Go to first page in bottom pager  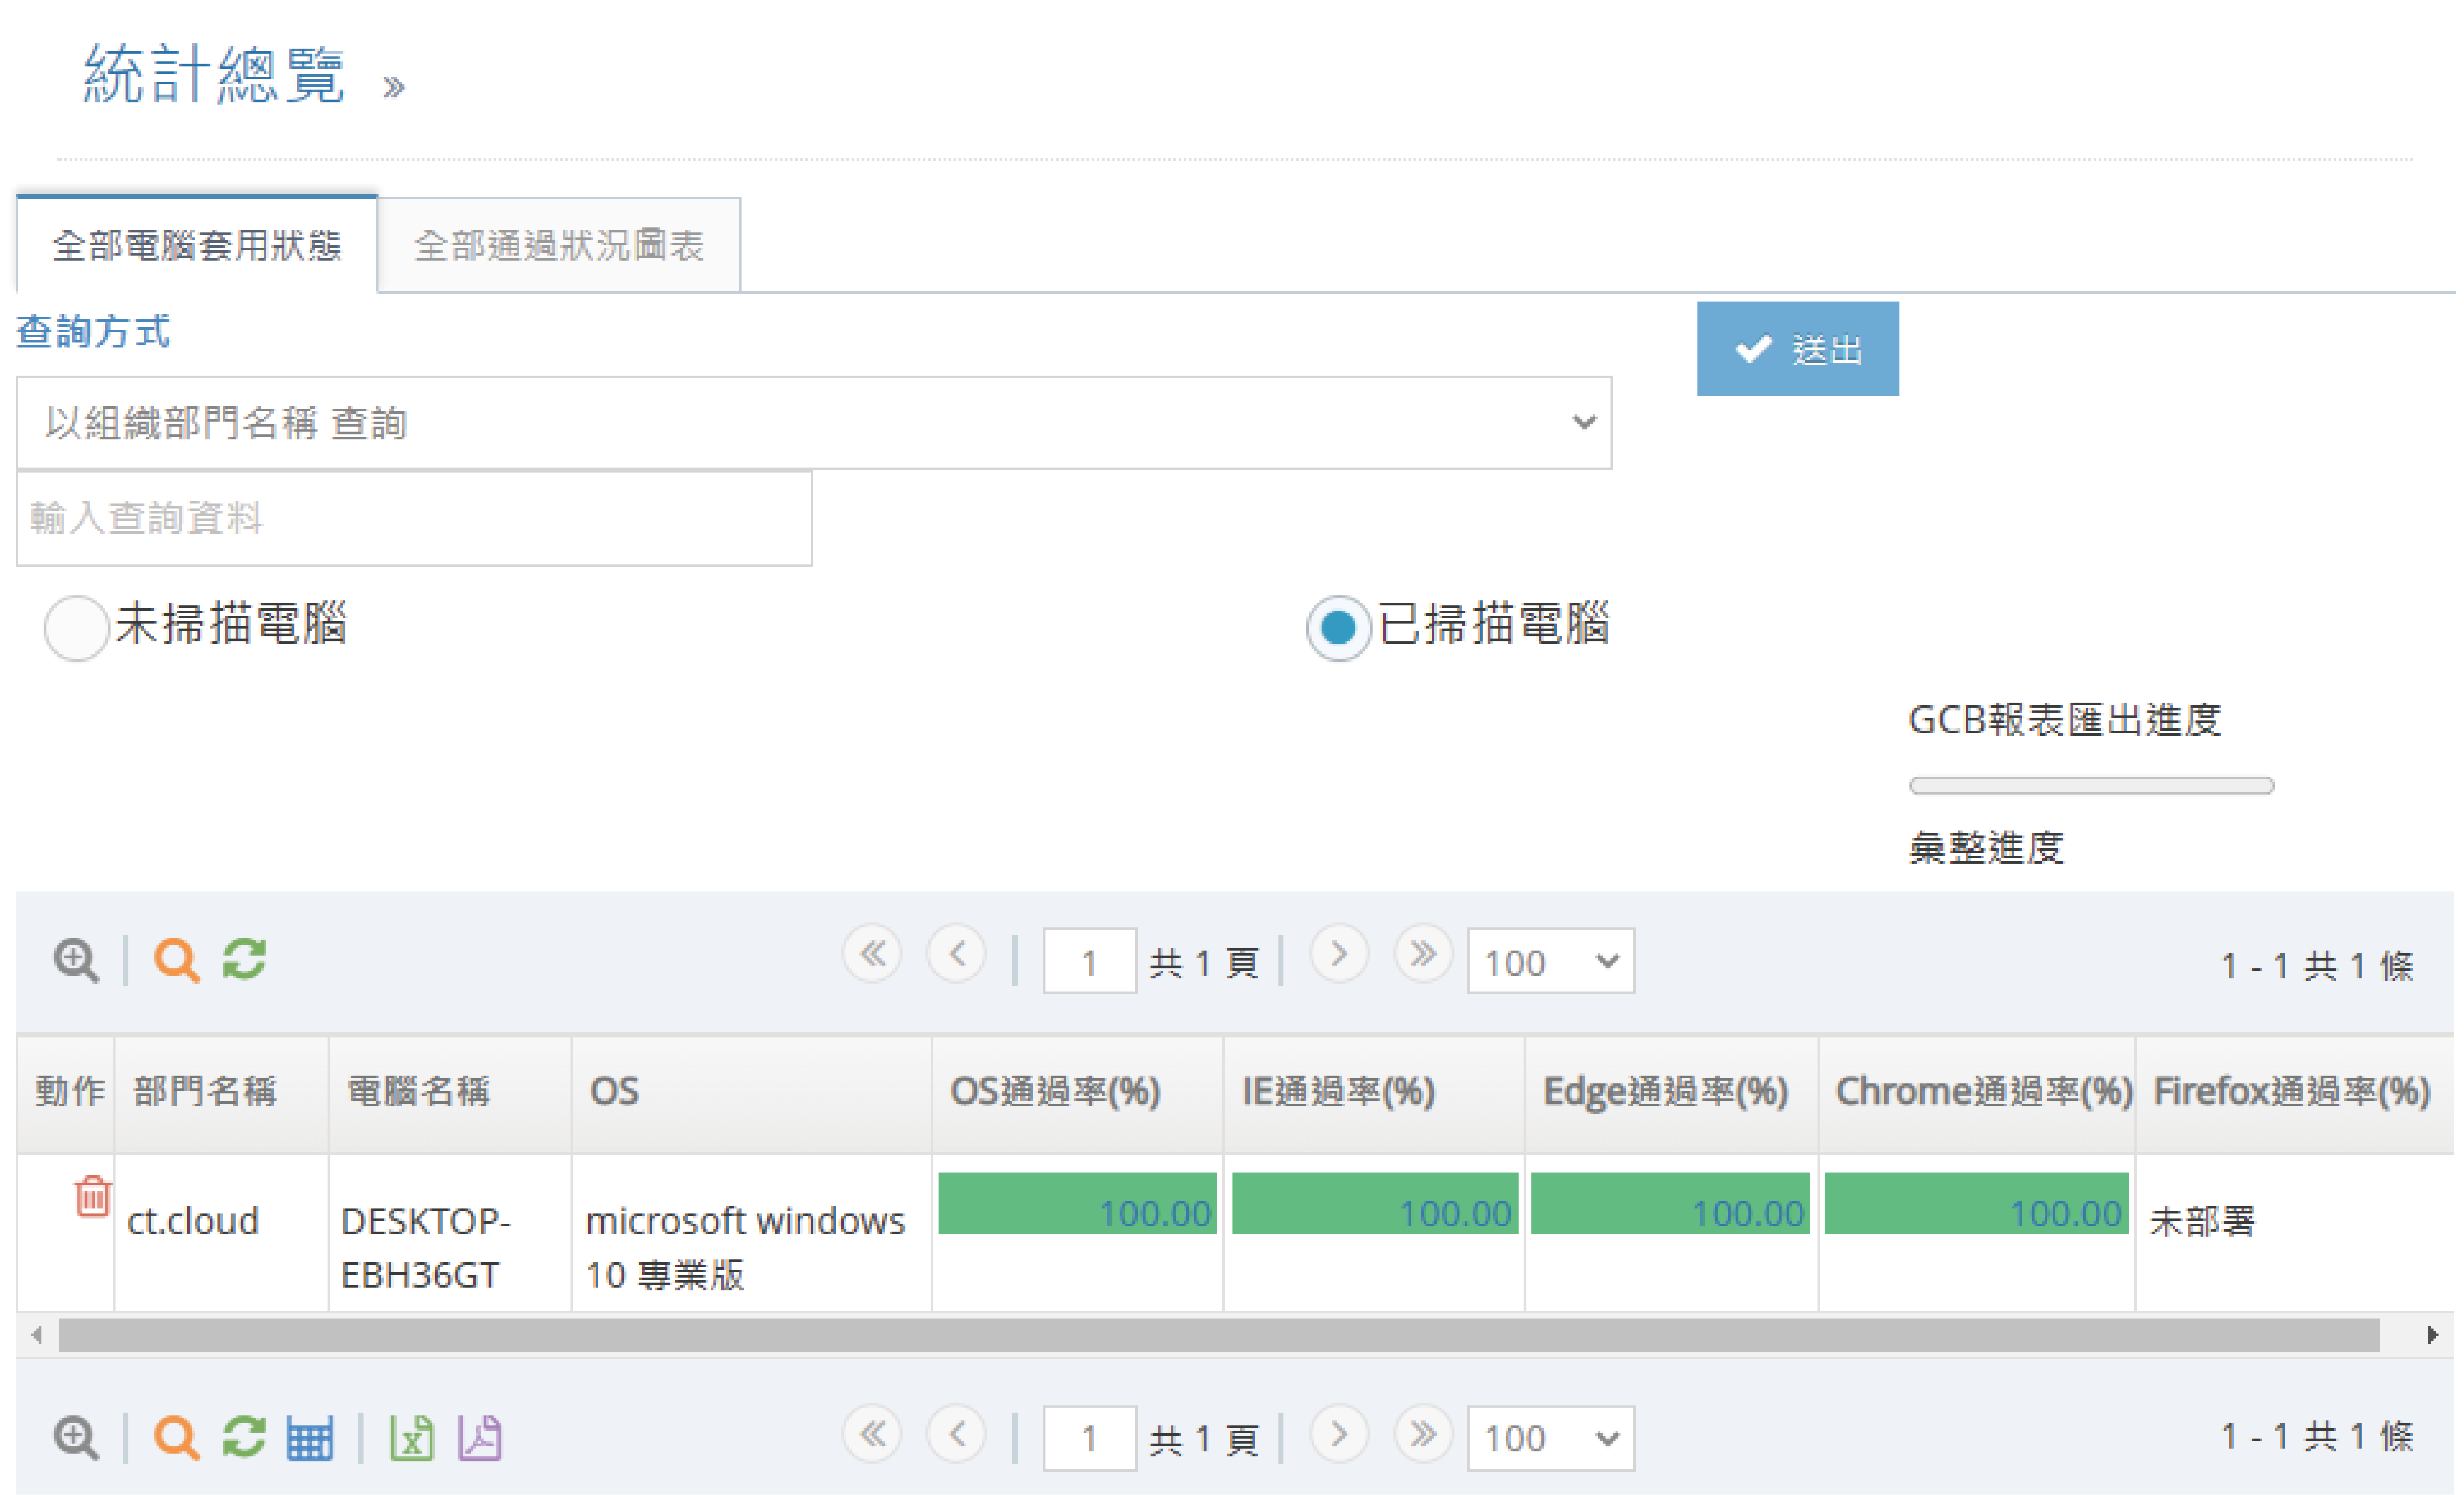[872, 1433]
